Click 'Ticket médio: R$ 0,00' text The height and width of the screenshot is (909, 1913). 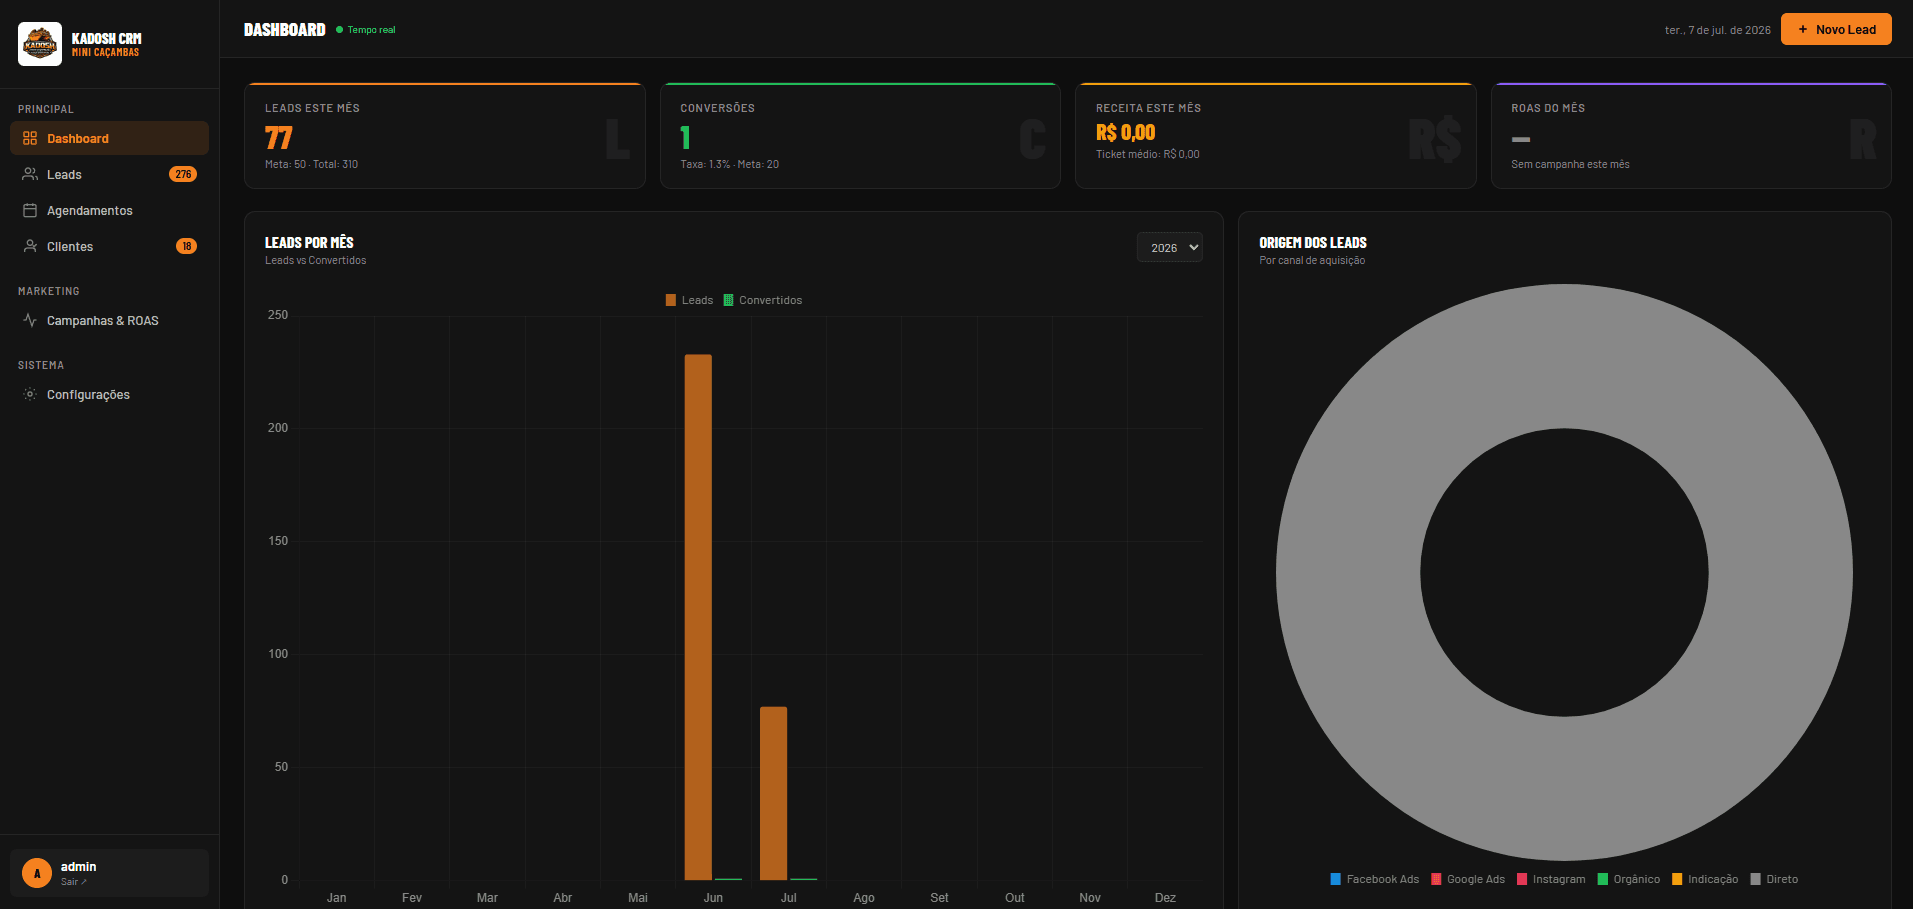click(x=1147, y=154)
